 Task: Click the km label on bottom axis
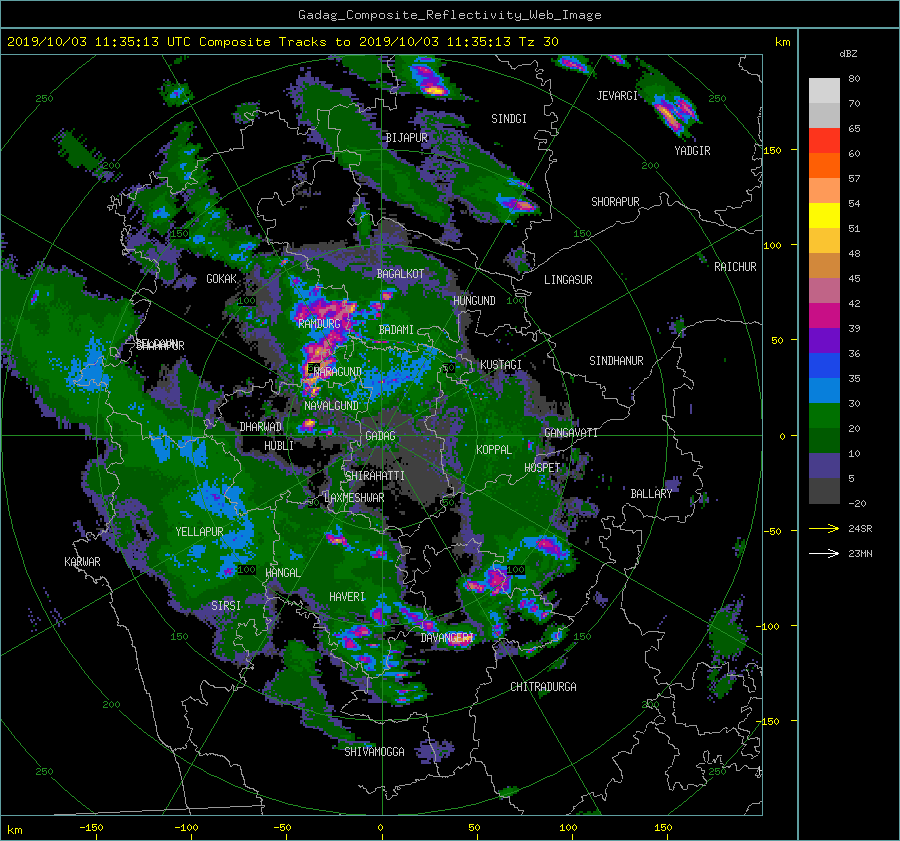[x=14, y=830]
